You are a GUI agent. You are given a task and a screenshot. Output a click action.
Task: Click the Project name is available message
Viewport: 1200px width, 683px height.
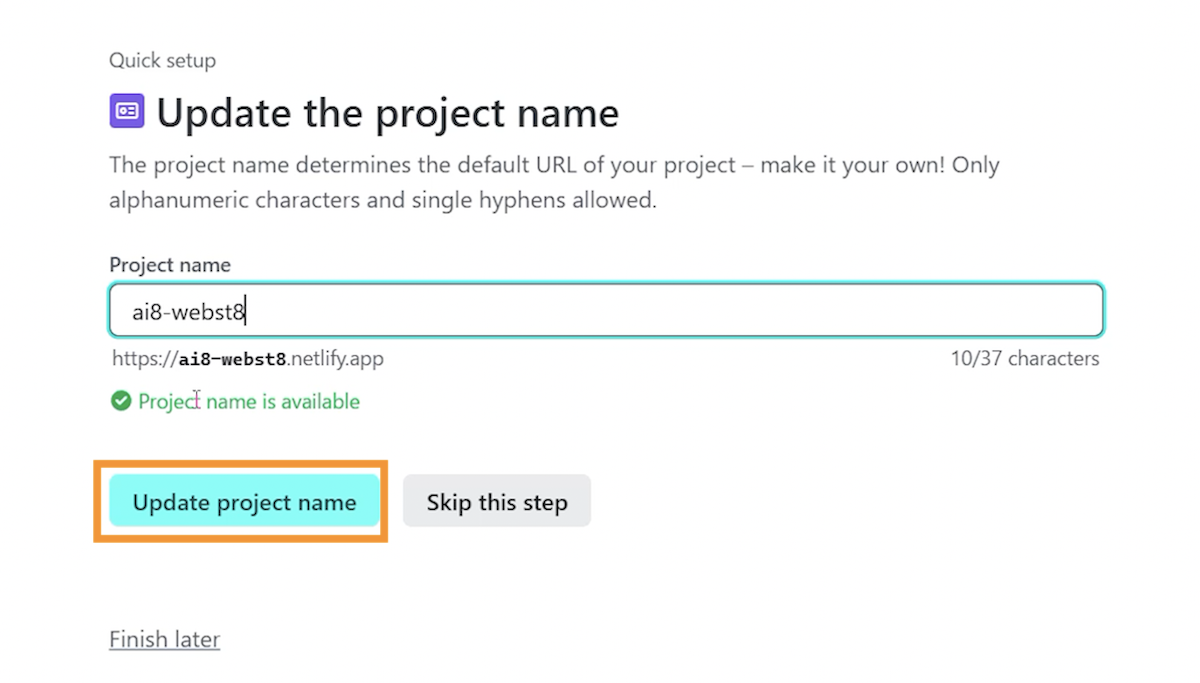coord(249,402)
